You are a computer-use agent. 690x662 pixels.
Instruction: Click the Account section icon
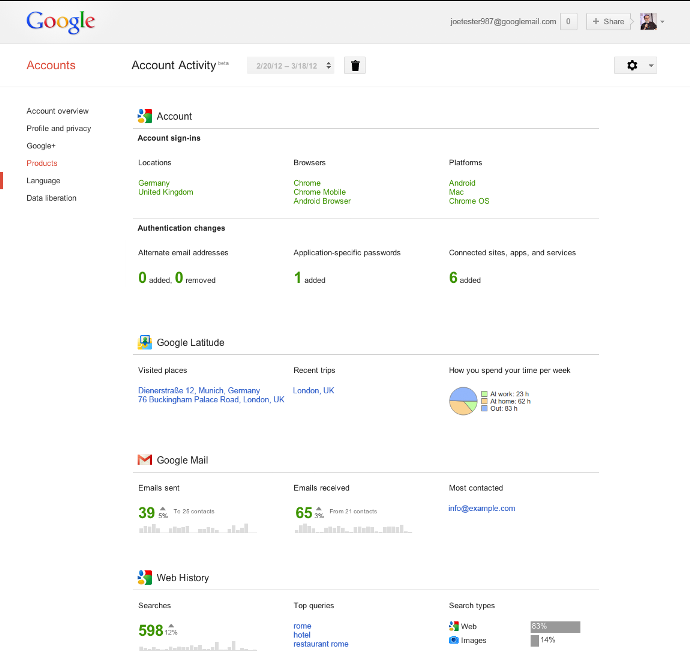[x=145, y=116]
